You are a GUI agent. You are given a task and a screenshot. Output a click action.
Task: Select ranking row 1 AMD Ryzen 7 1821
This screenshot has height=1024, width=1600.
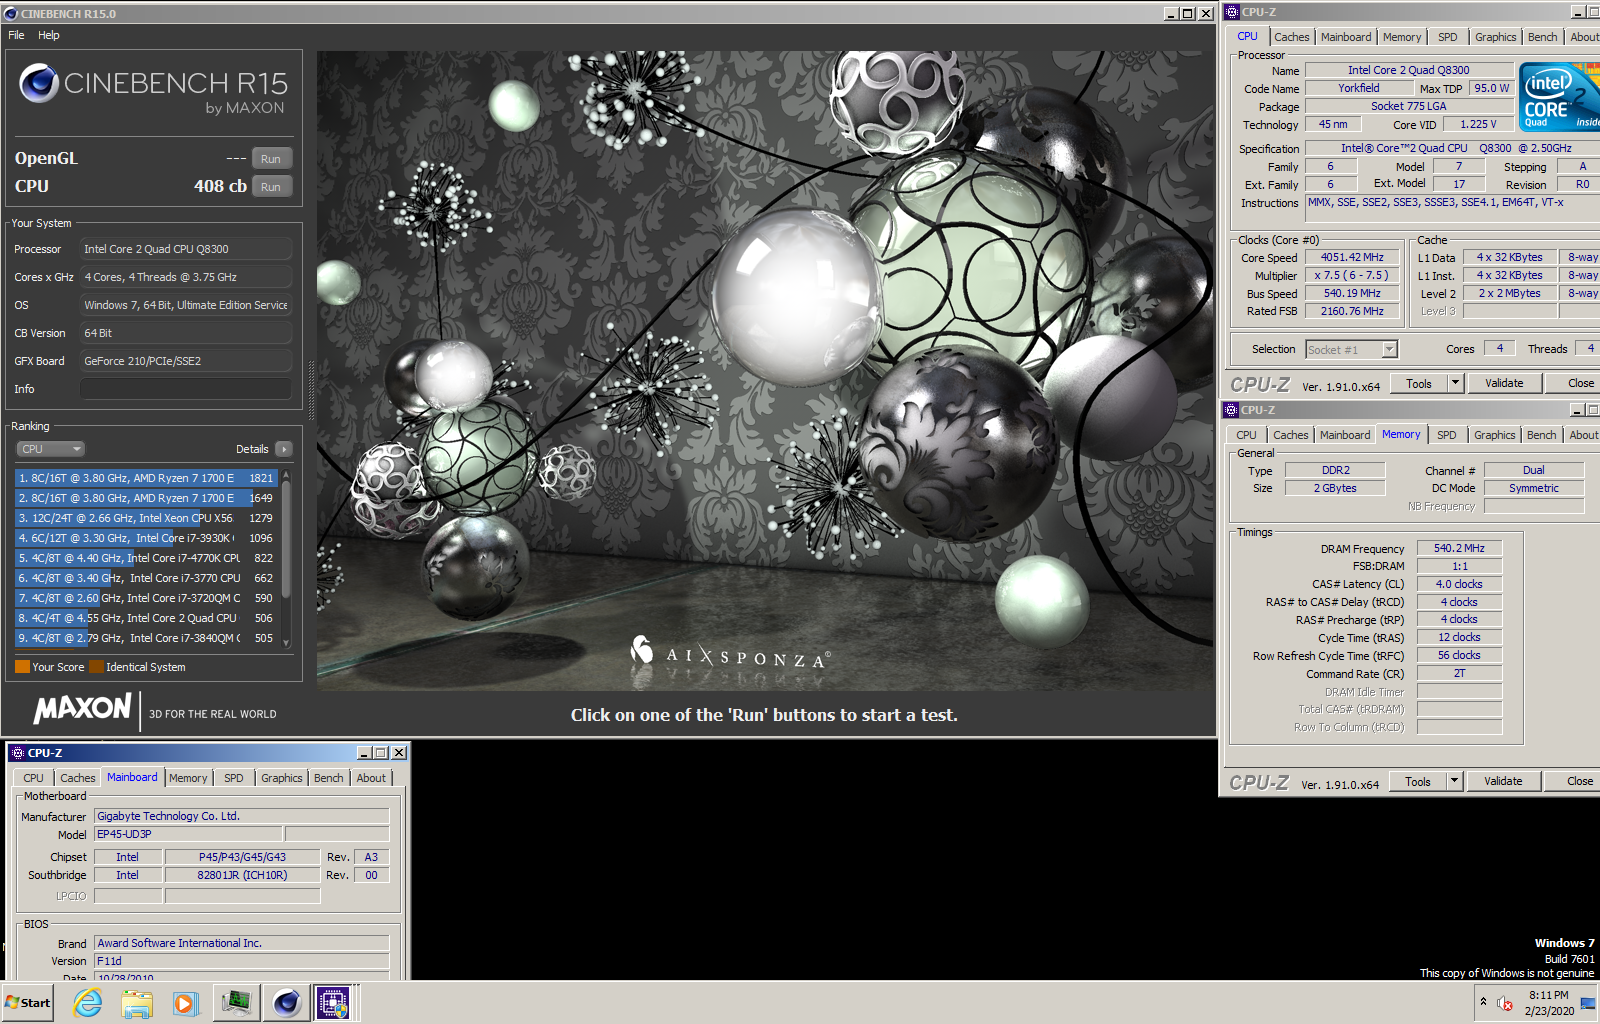click(x=146, y=478)
